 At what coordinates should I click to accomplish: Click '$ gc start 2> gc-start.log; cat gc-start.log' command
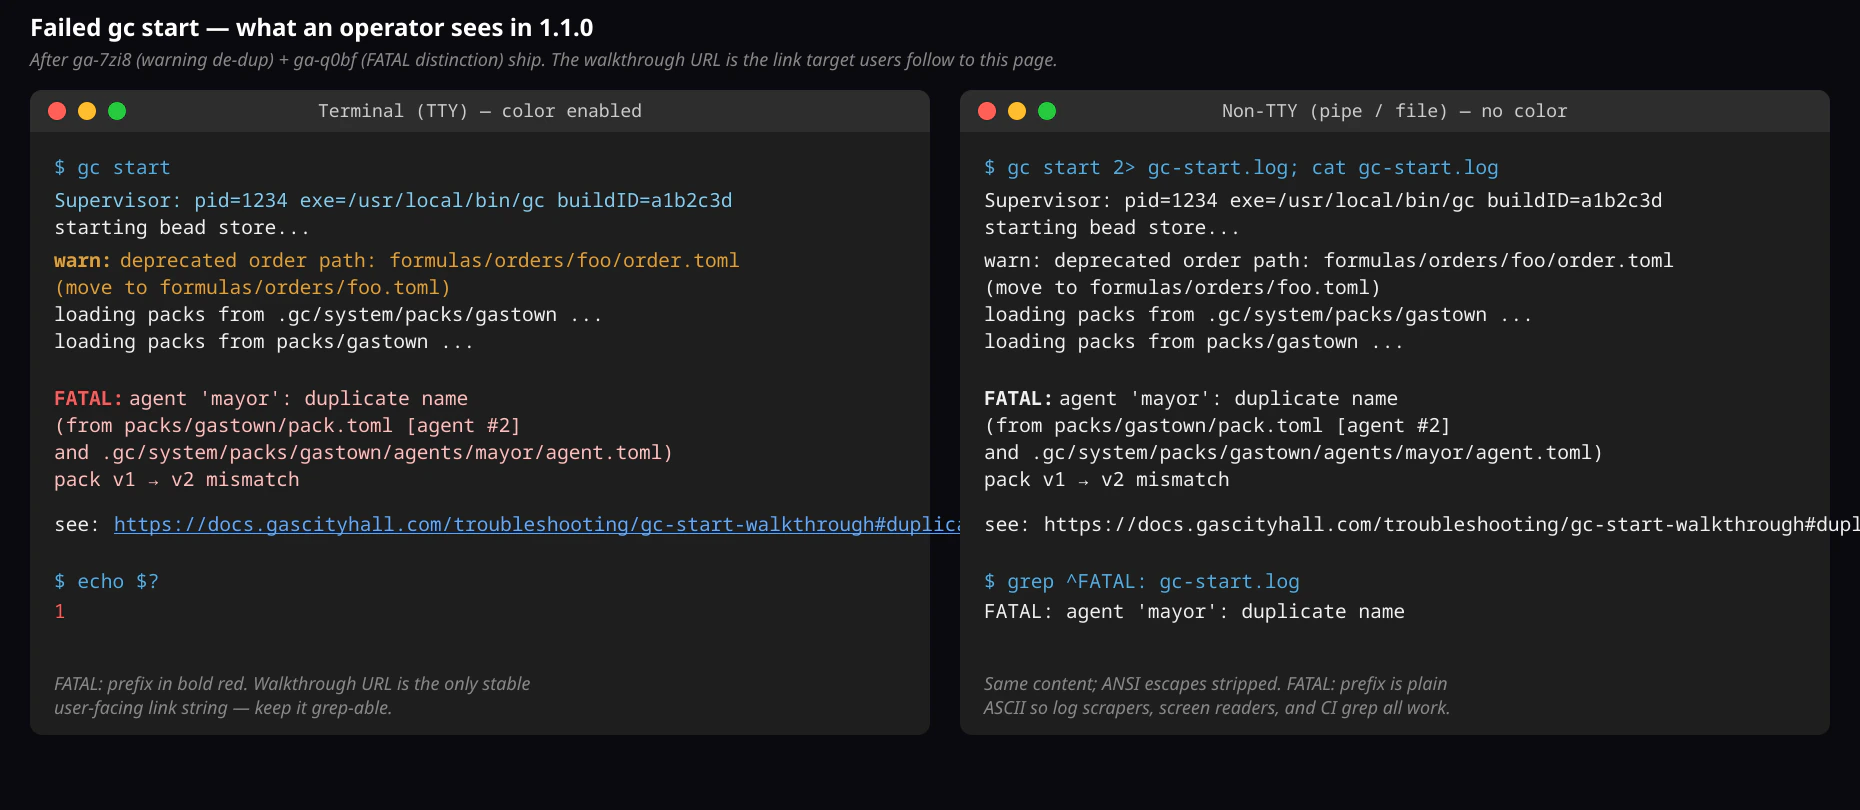click(1241, 168)
